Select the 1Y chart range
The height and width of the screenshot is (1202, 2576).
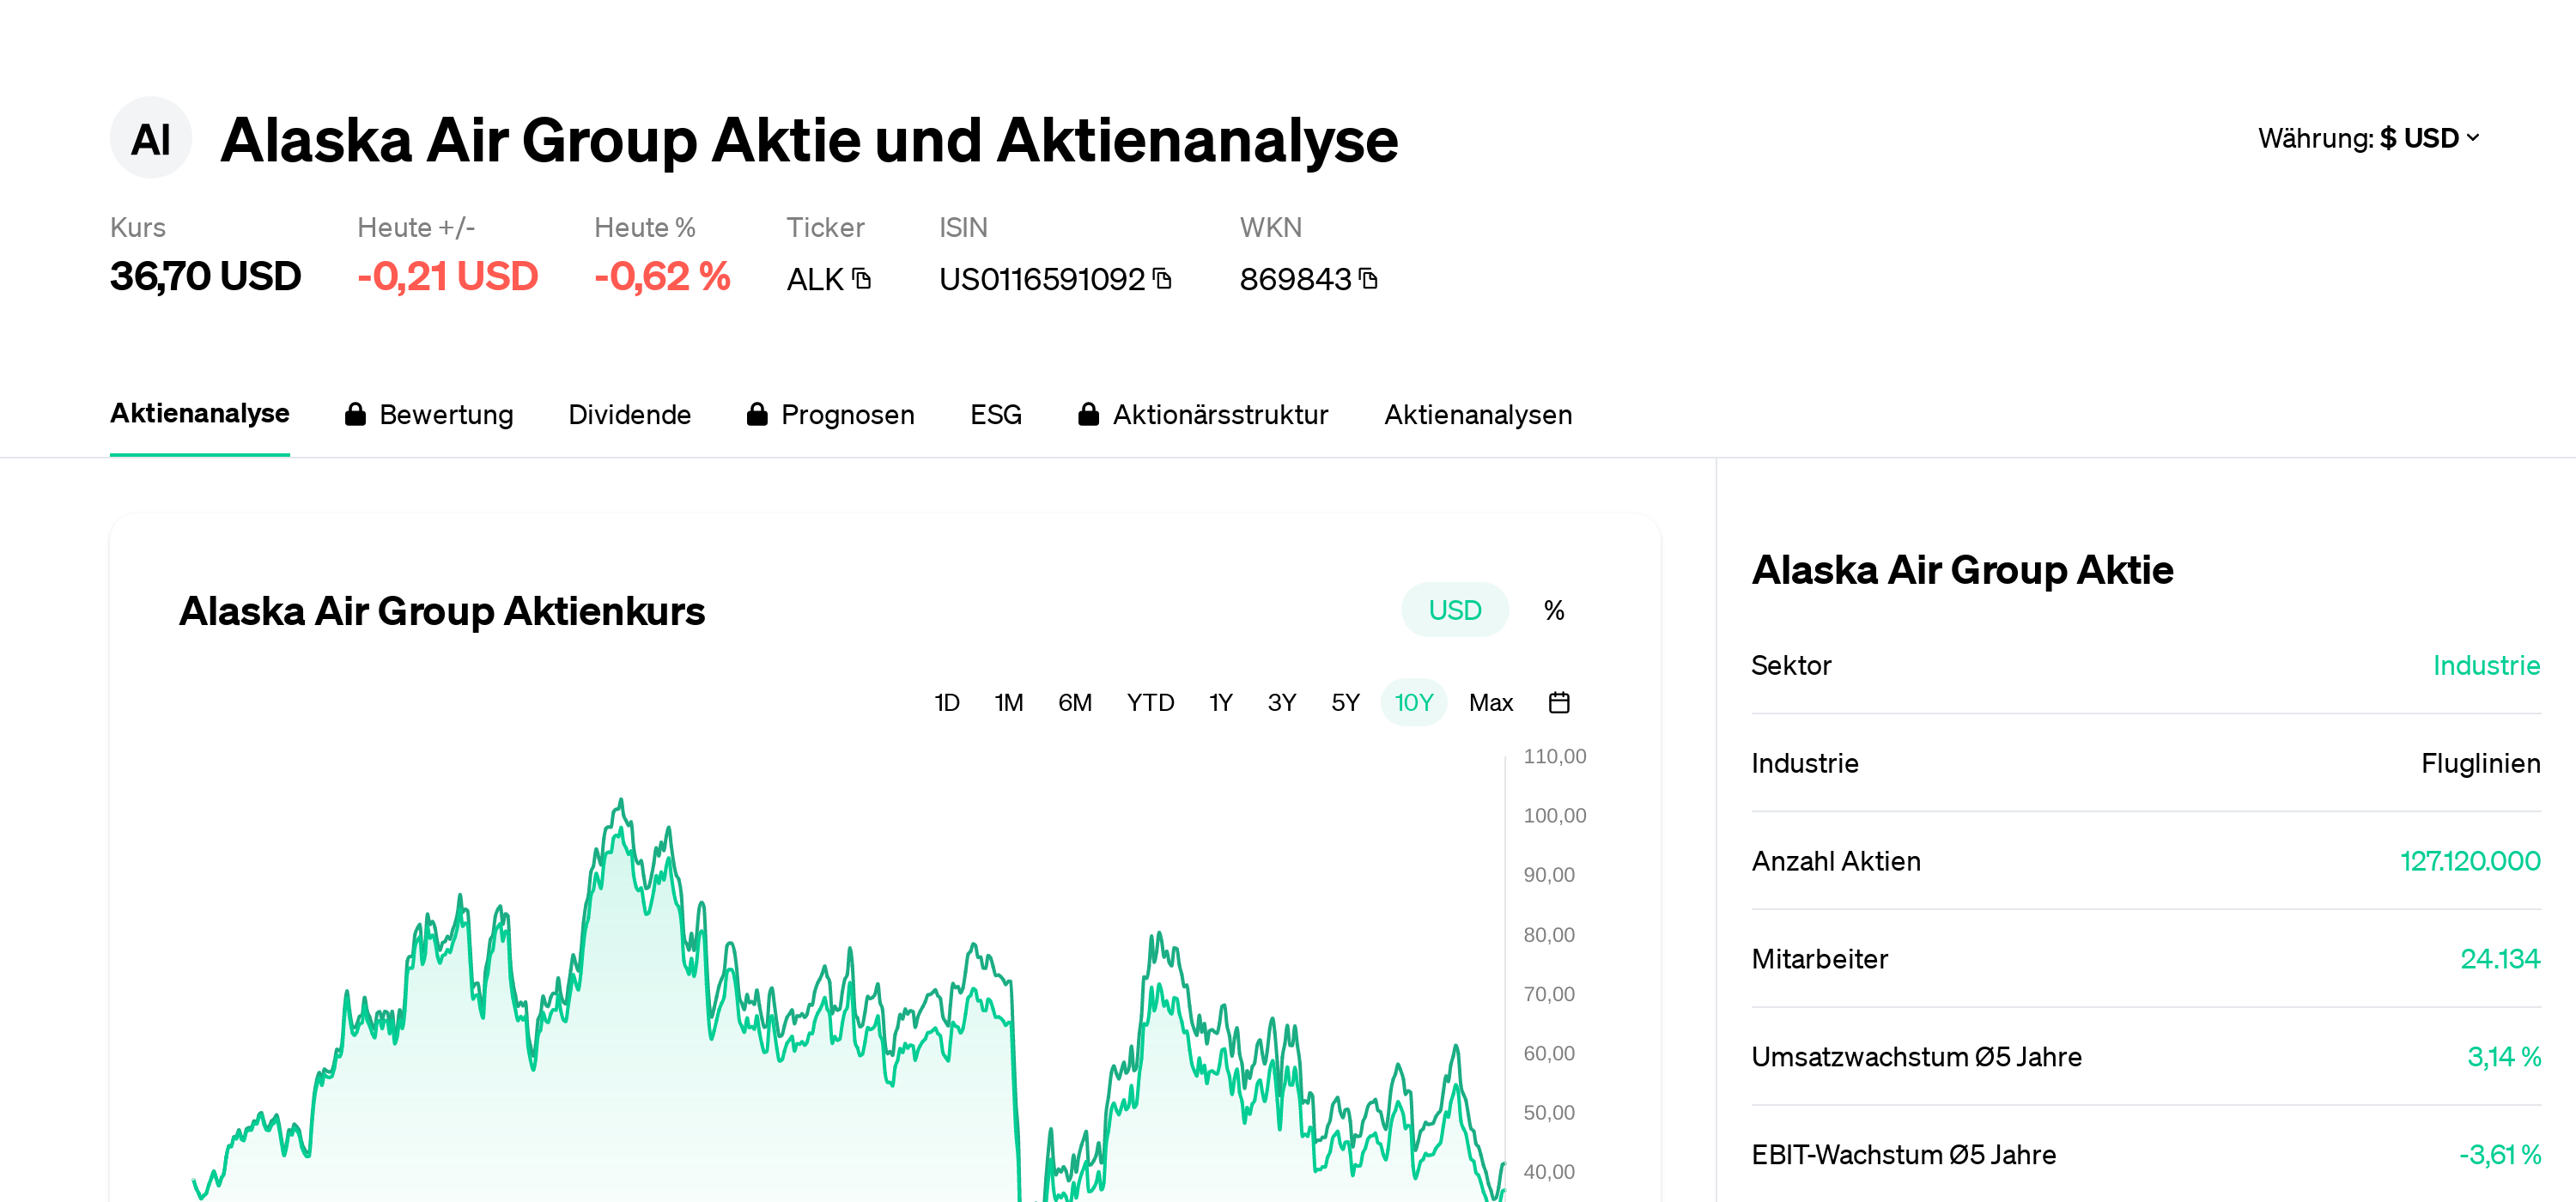1221,703
